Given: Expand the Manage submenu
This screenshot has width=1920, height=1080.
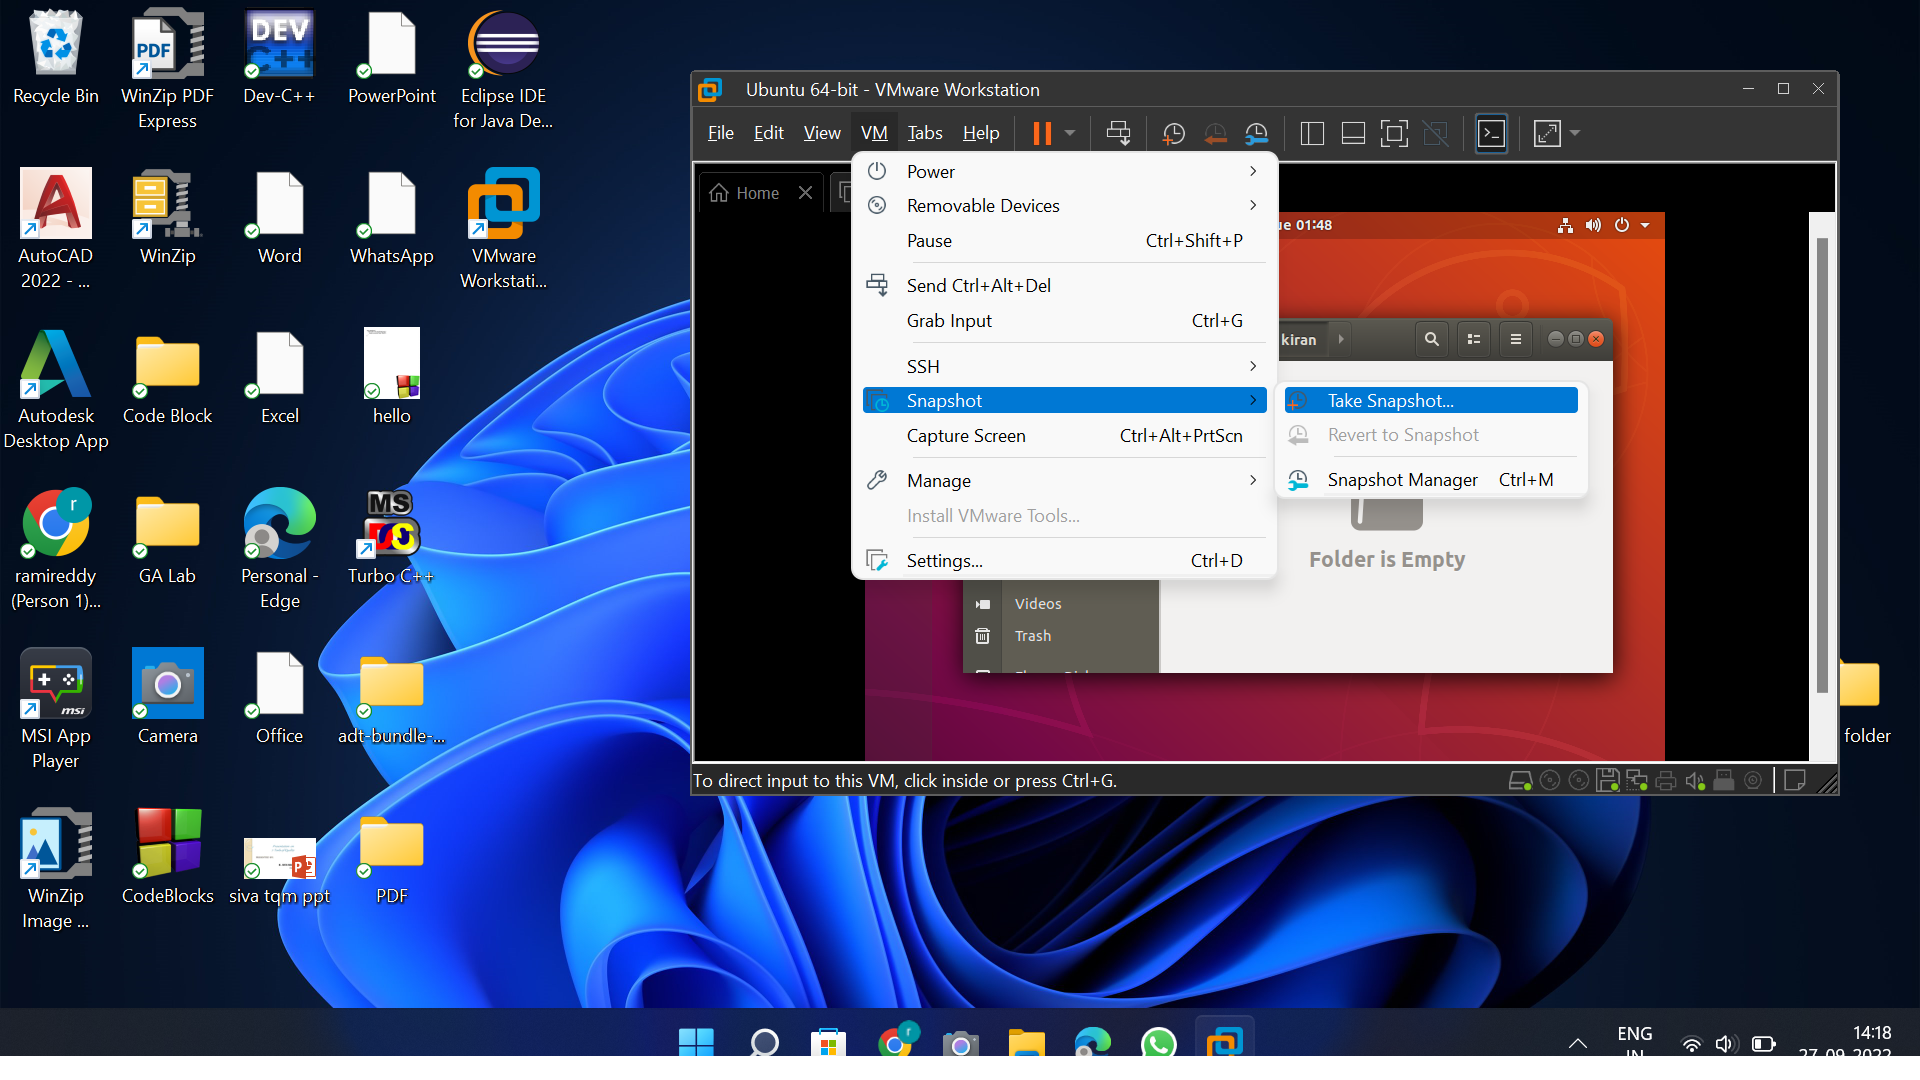Looking at the screenshot, I should [1065, 480].
